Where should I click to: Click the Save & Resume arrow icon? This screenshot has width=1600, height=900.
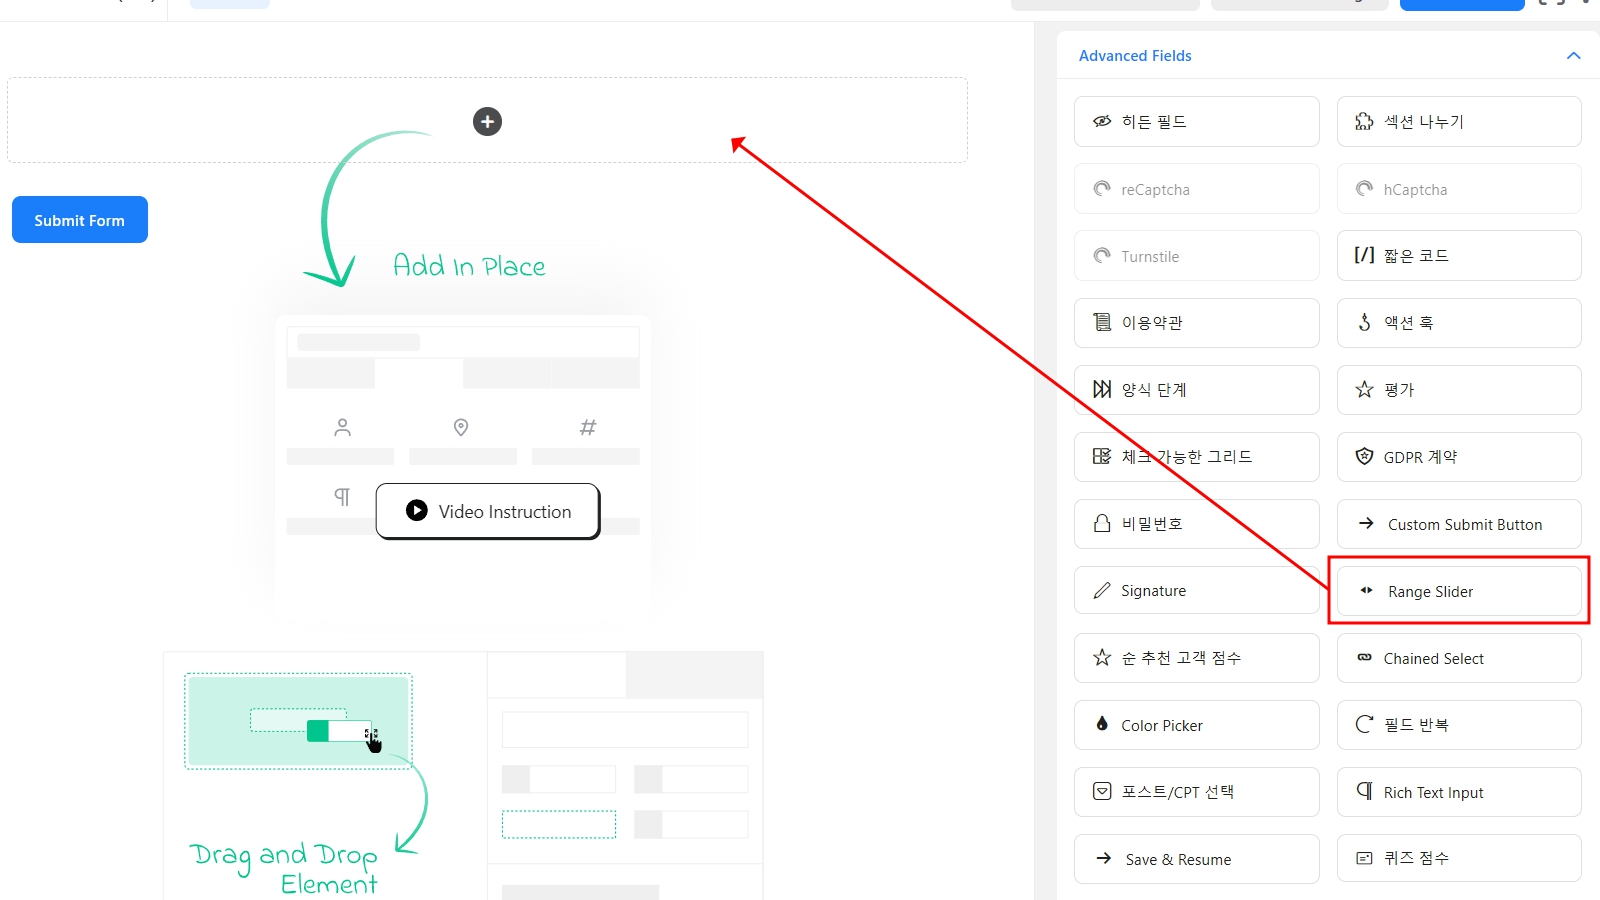[x=1104, y=858]
